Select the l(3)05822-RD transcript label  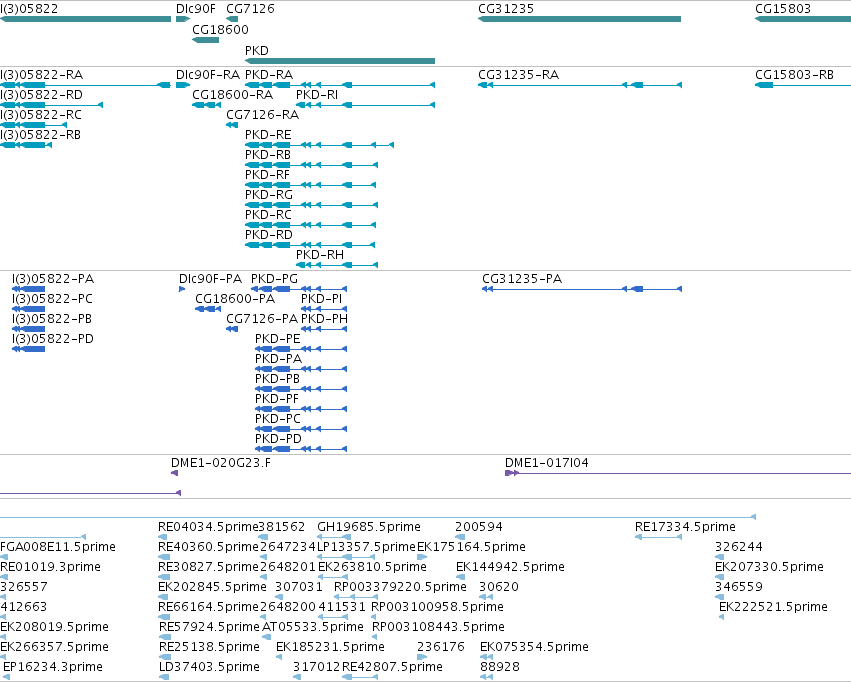[41, 94]
